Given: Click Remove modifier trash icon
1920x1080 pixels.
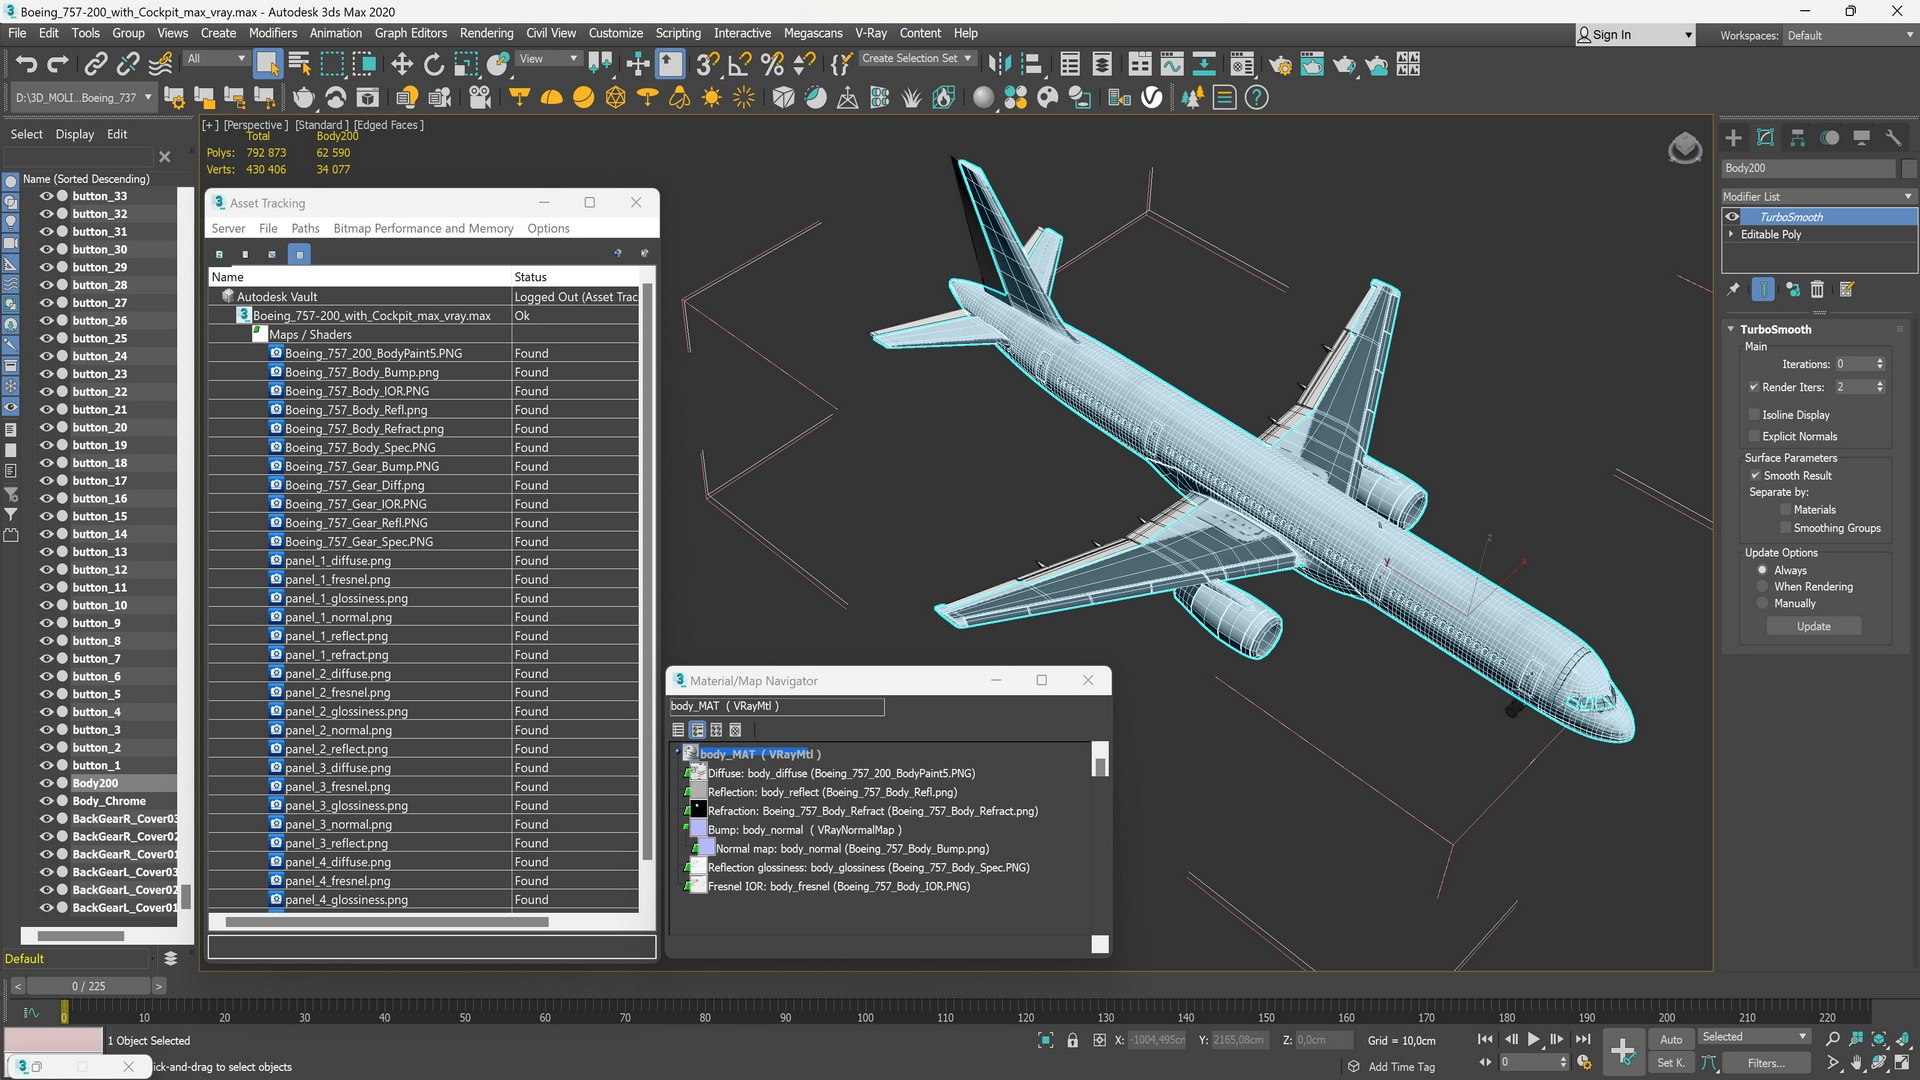Looking at the screenshot, I should click(1817, 290).
